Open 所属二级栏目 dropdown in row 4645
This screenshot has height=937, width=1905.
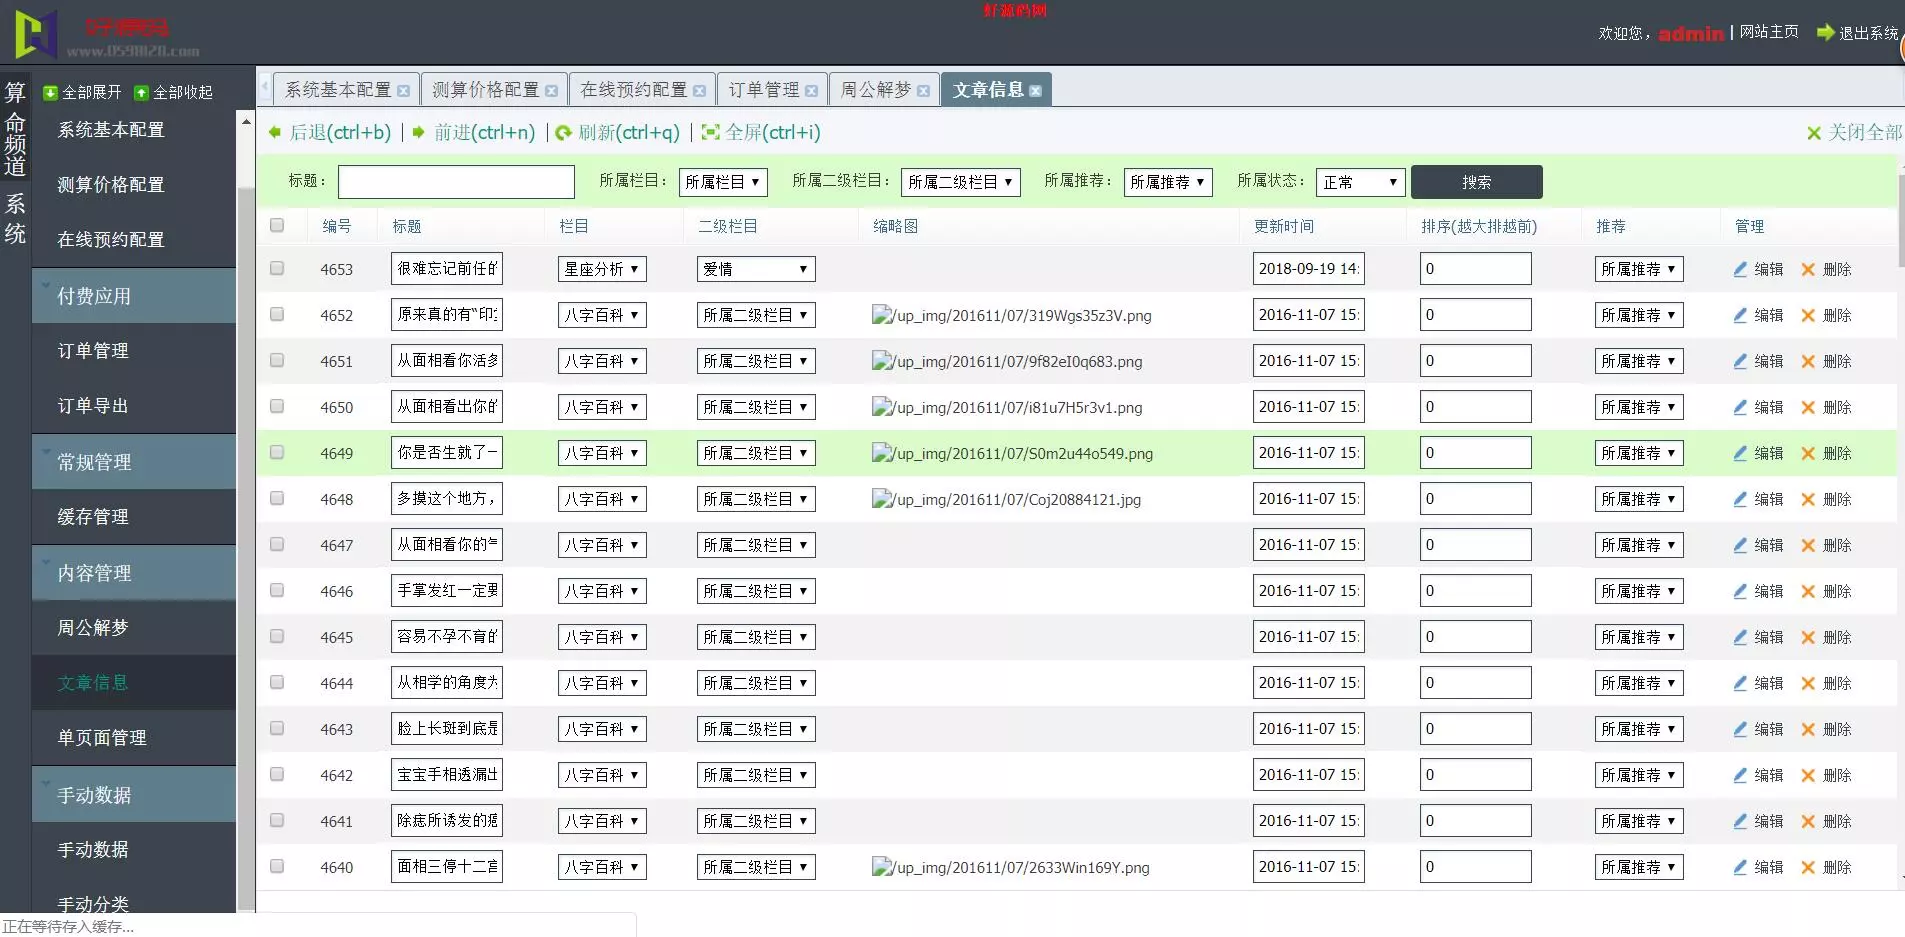click(756, 637)
